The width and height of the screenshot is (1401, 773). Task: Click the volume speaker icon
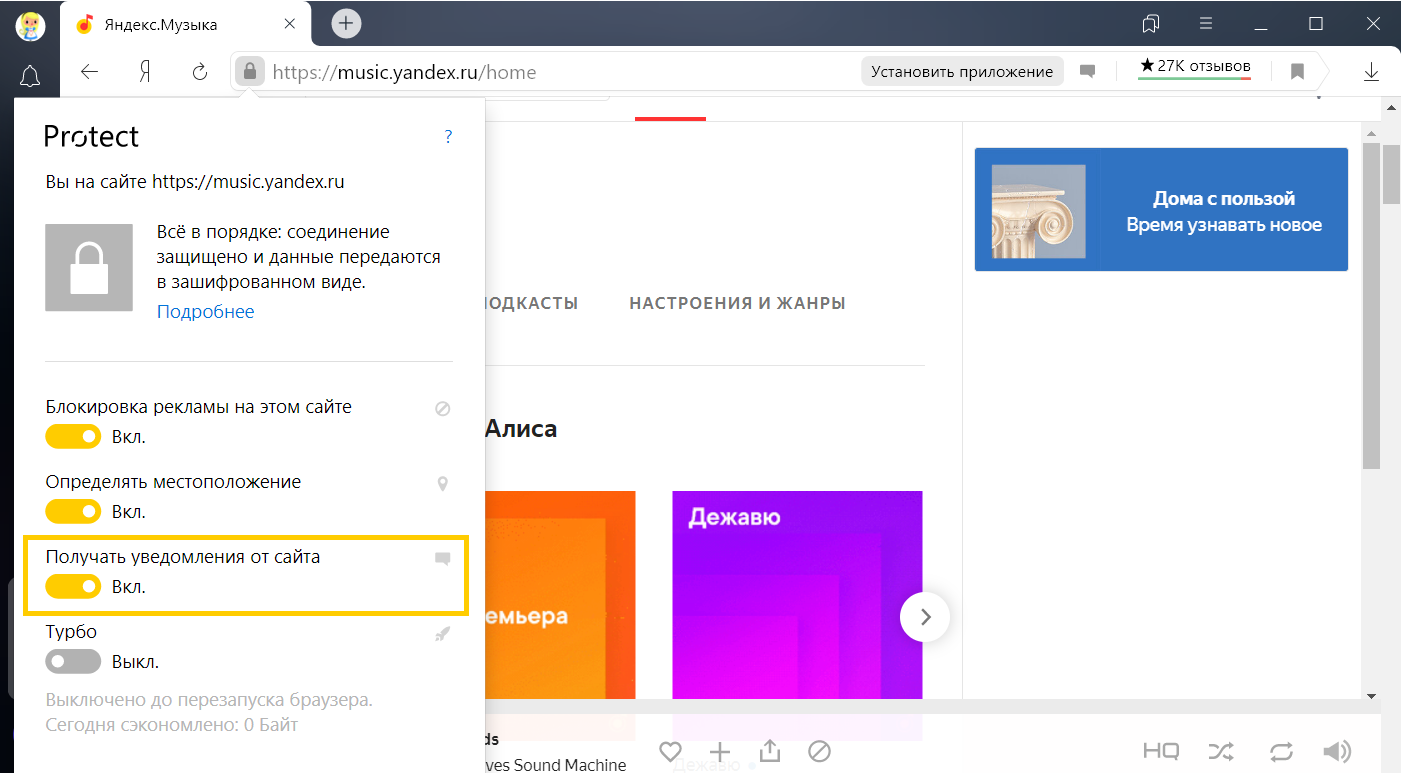[x=1336, y=751]
